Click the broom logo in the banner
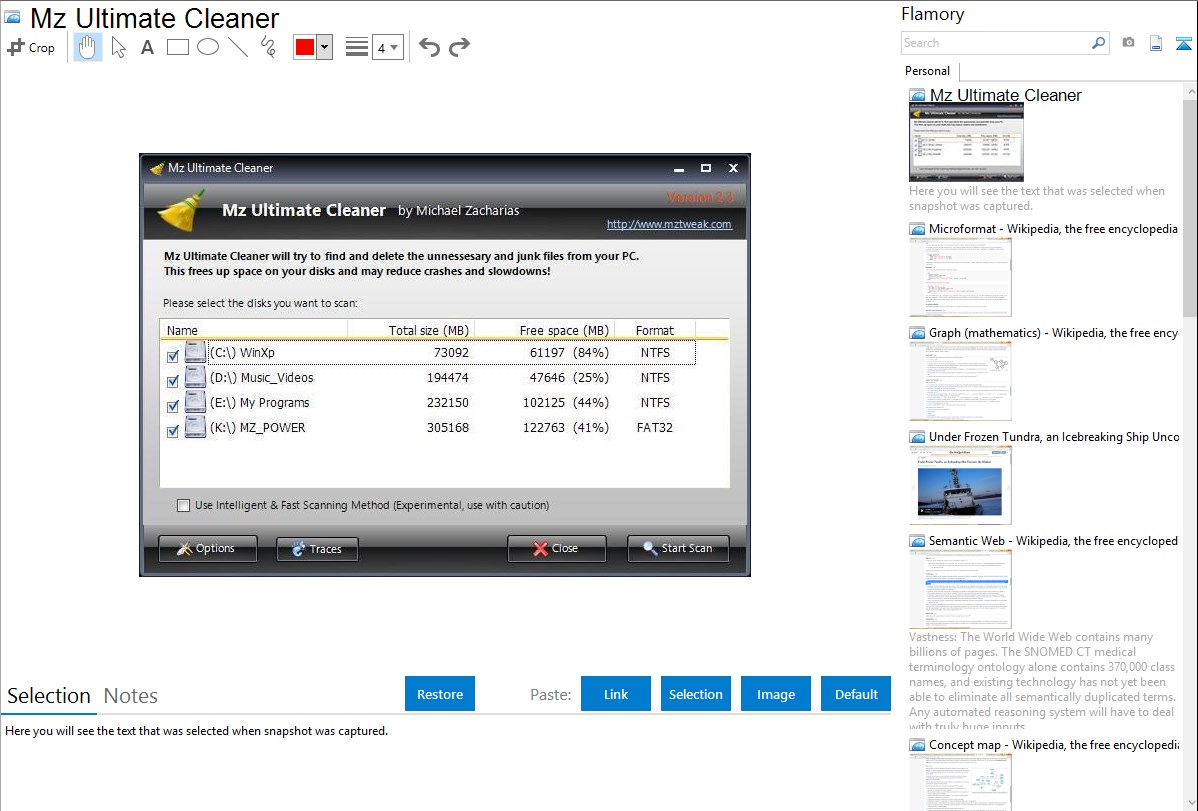The height and width of the screenshot is (811, 1198). pos(181,211)
